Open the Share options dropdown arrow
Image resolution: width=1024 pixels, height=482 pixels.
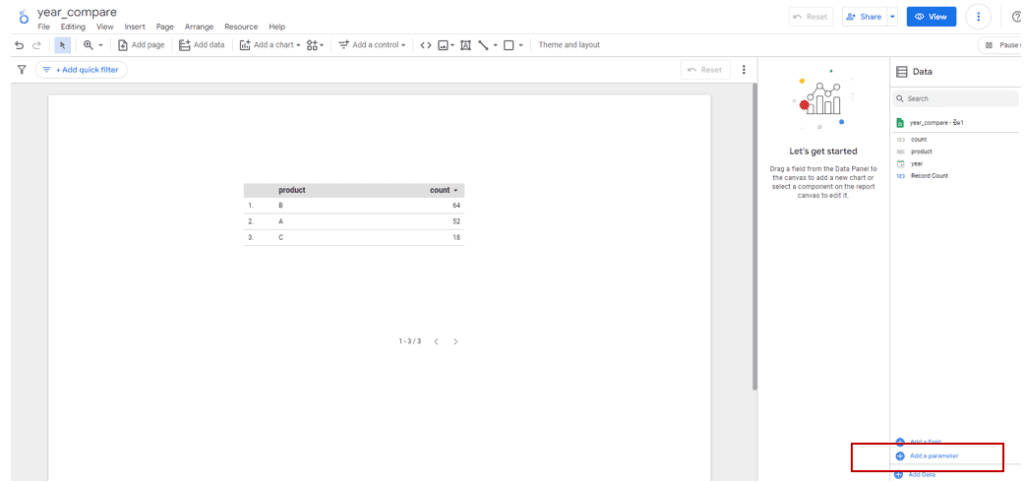(x=892, y=17)
